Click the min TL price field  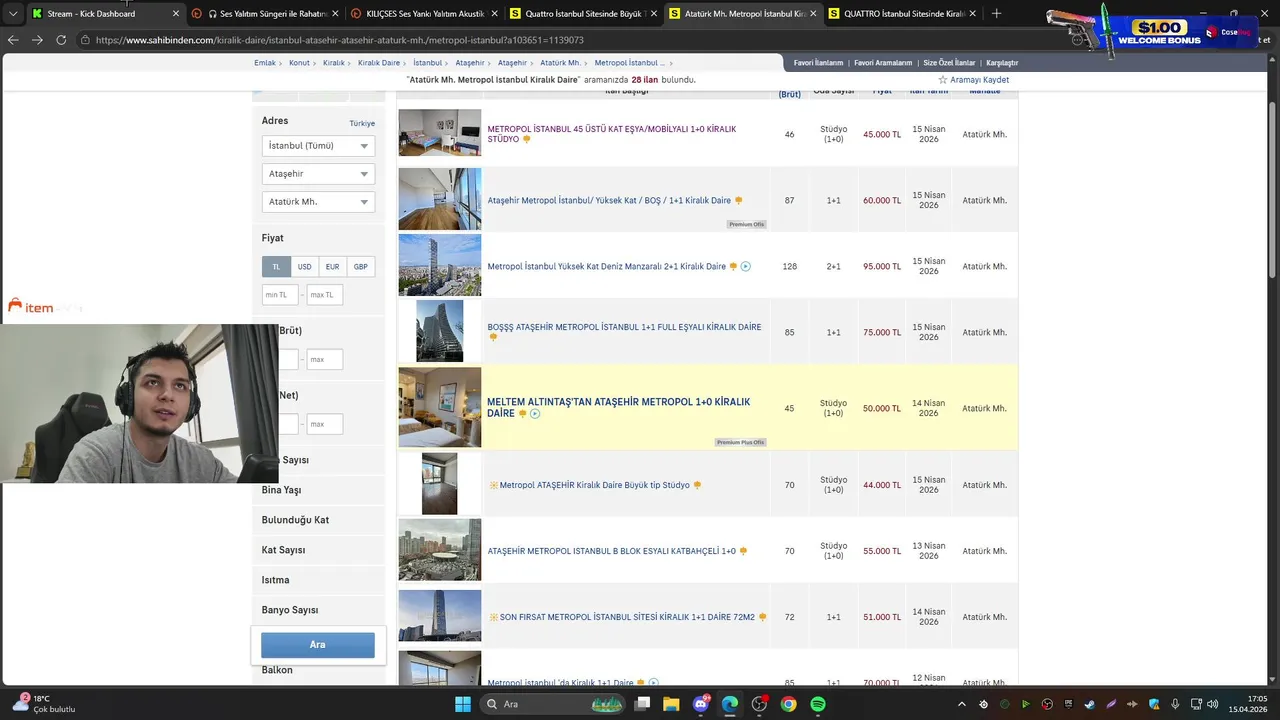point(280,295)
